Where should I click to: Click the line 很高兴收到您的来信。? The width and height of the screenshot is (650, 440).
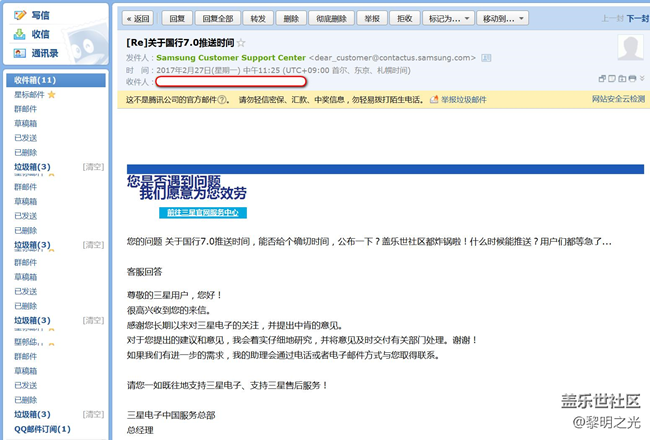(x=170, y=310)
